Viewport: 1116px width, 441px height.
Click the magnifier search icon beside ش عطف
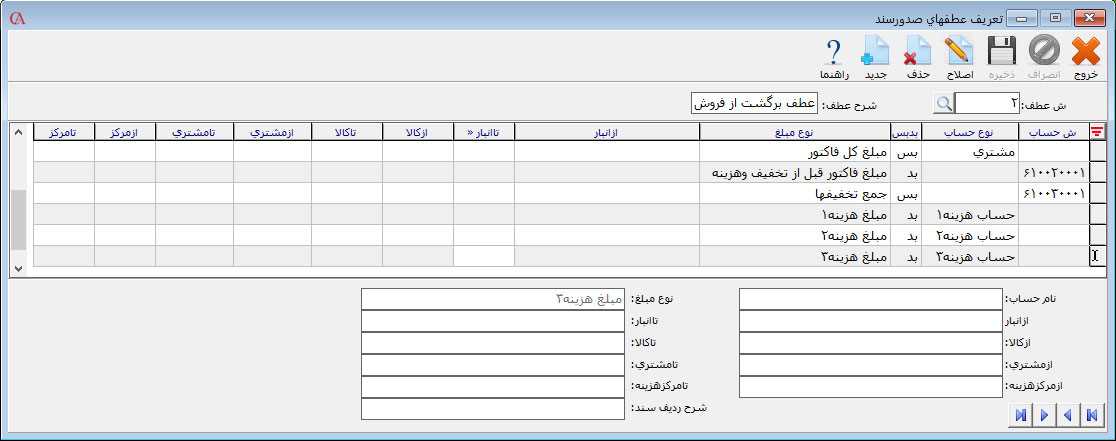pyautogui.click(x=944, y=104)
